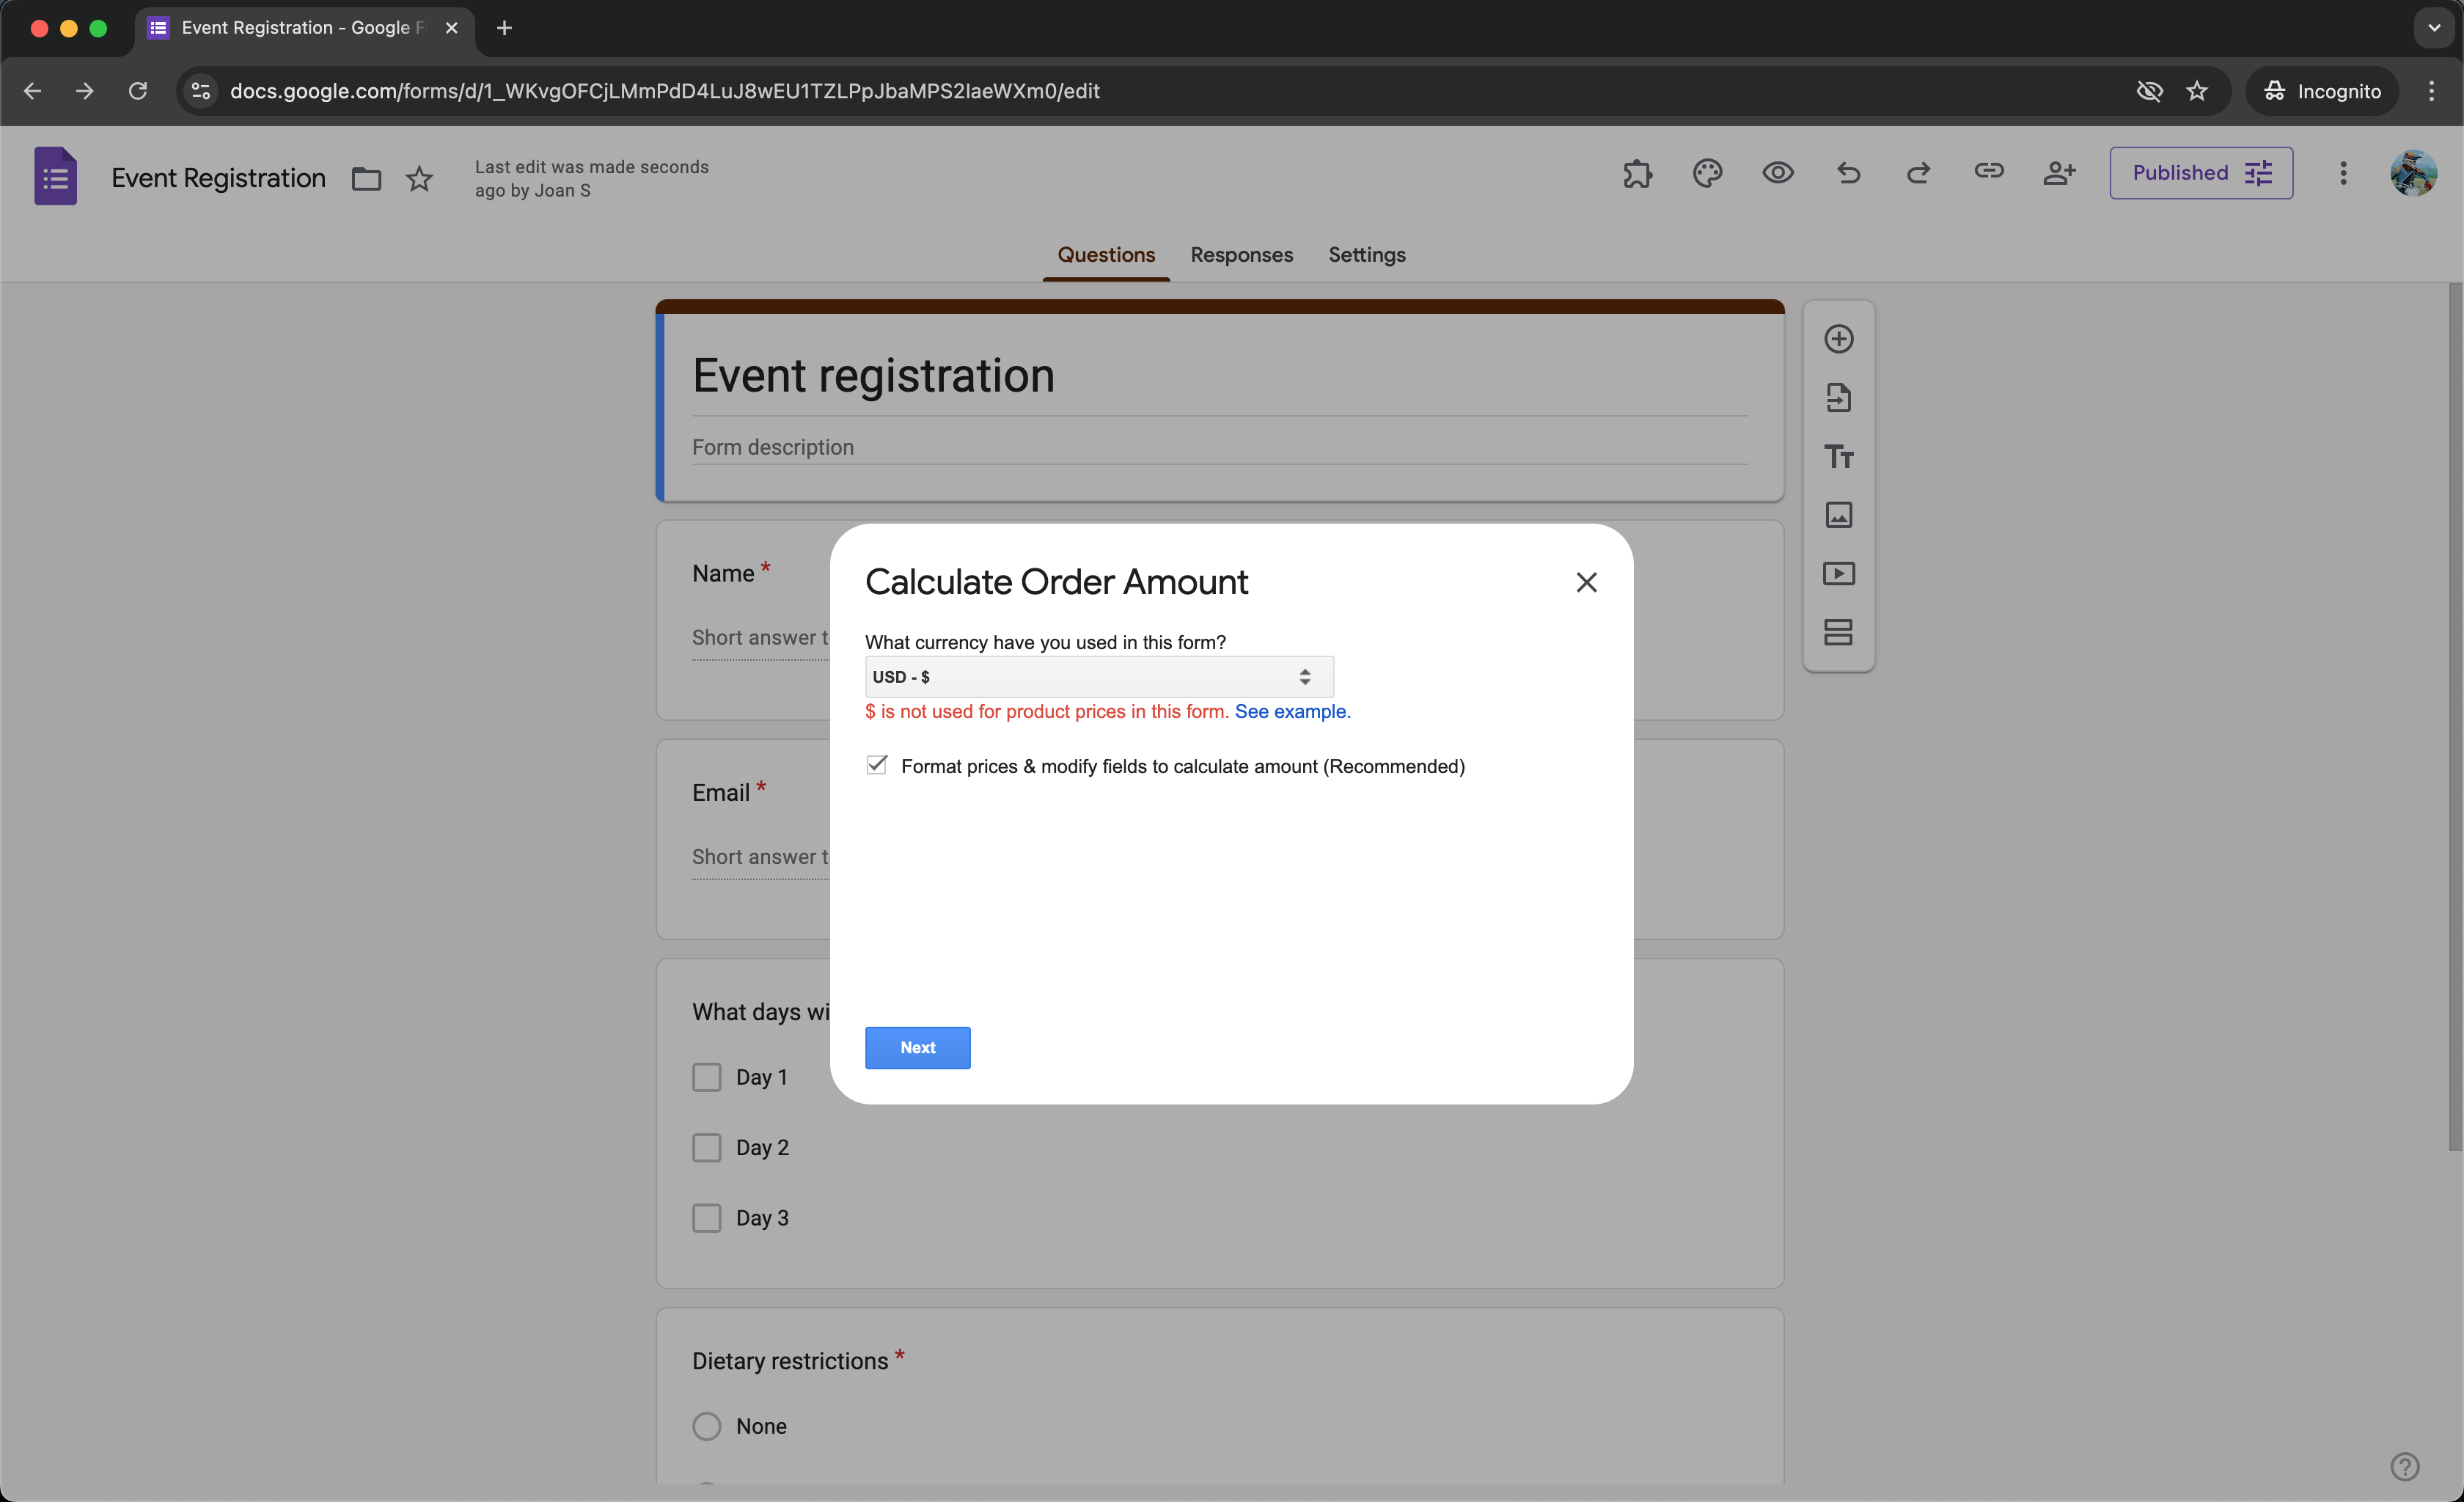The image size is (2464, 1502).
Task: Add a video from the sidebar
Action: pyautogui.click(x=1838, y=574)
